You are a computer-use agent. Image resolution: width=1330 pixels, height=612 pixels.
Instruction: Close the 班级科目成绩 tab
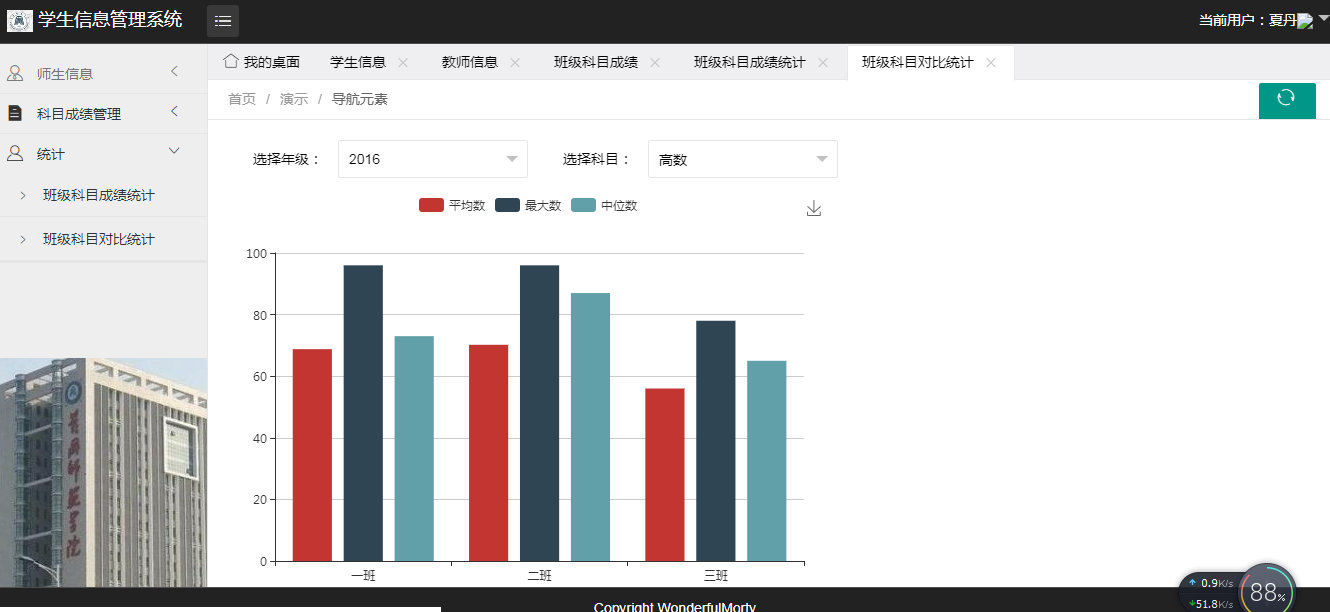(x=655, y=62)
